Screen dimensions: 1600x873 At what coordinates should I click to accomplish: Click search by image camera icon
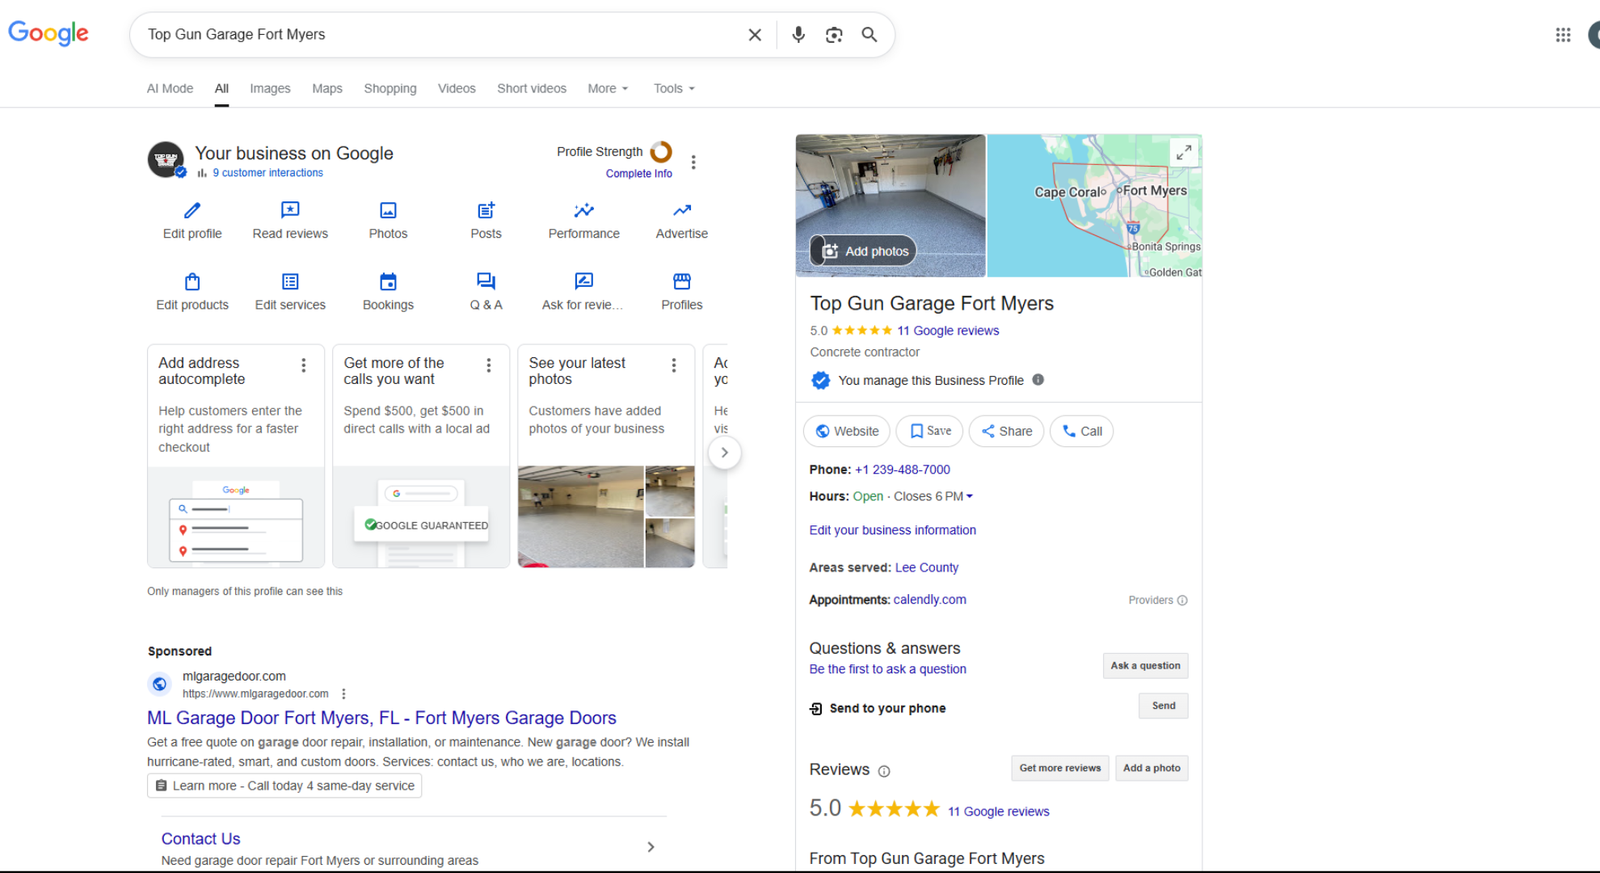pos(834,35)
